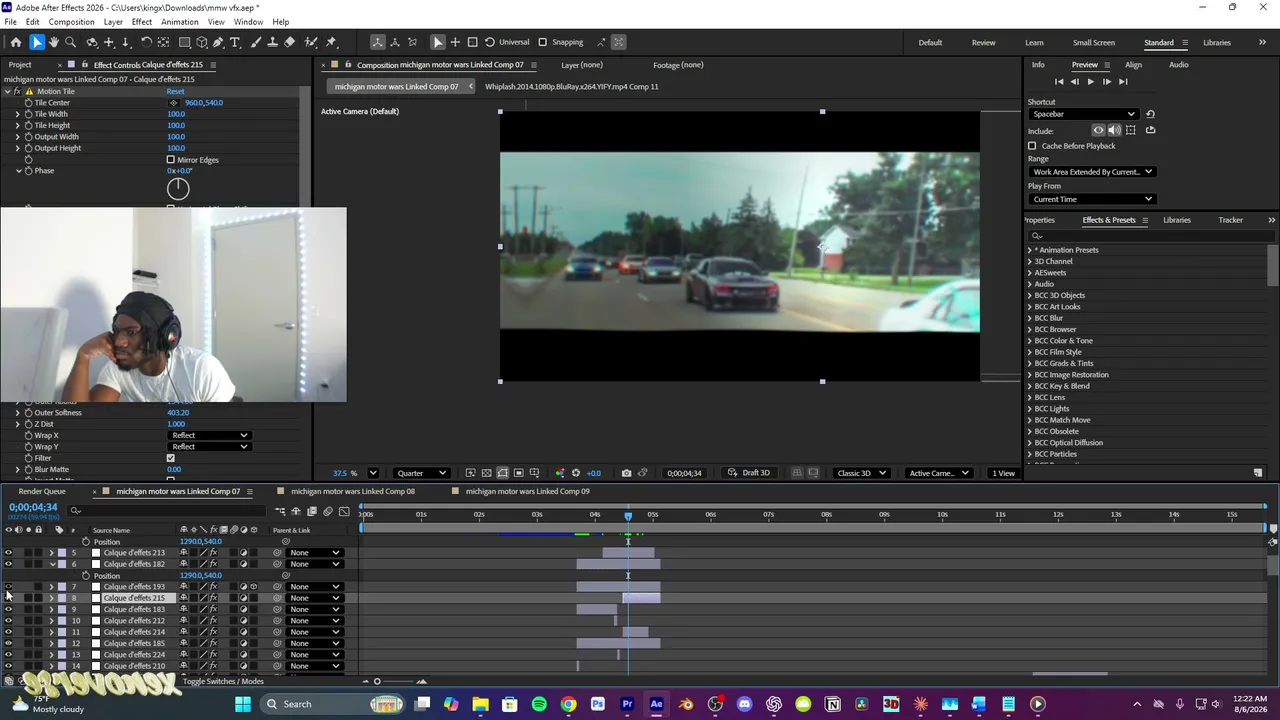This screenshot has height=720, width=1280.
Task: Hide layer Calque d'effets 182
Action: click(8, 564)
